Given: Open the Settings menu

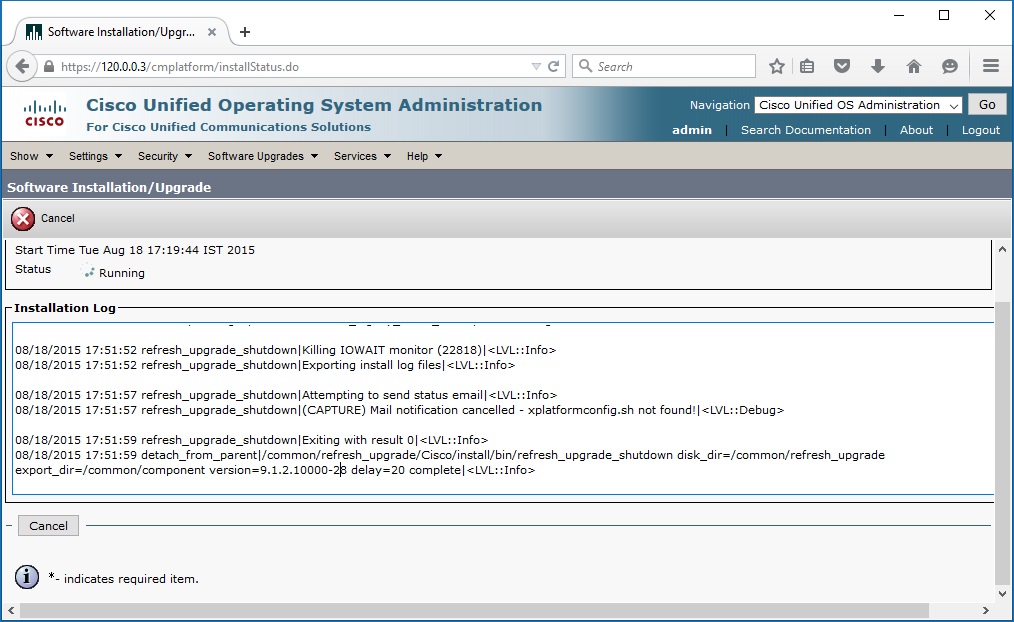Looking at the screenshot, I should (x=95, y=156).
